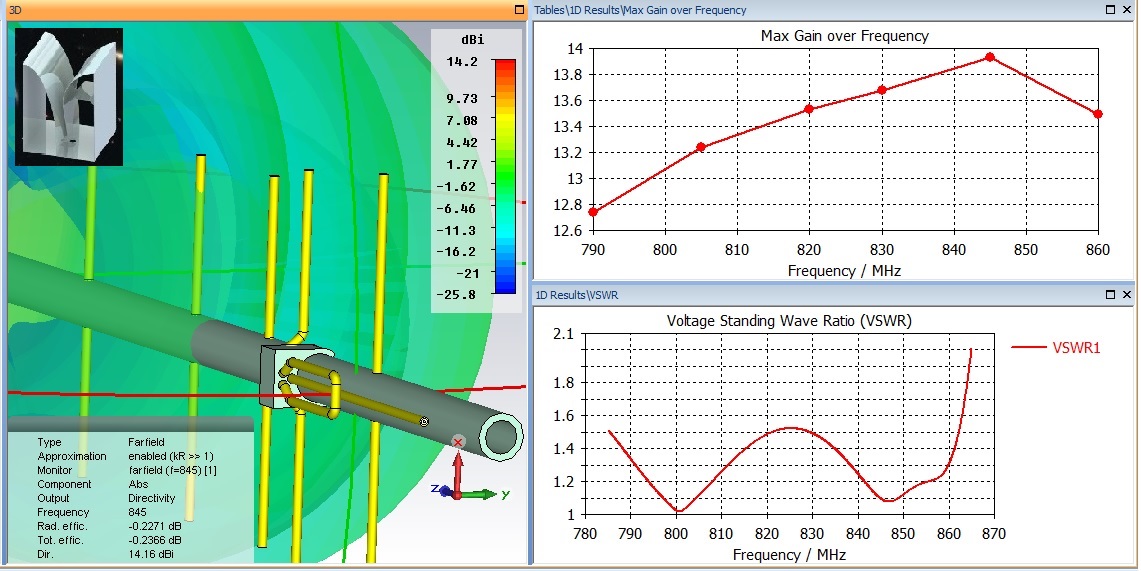Click the 'Frequency / MHz' label under the VSWR plot
This screenshot has width=1141, height=571.
pyautogui.click(x=790, y=554)
